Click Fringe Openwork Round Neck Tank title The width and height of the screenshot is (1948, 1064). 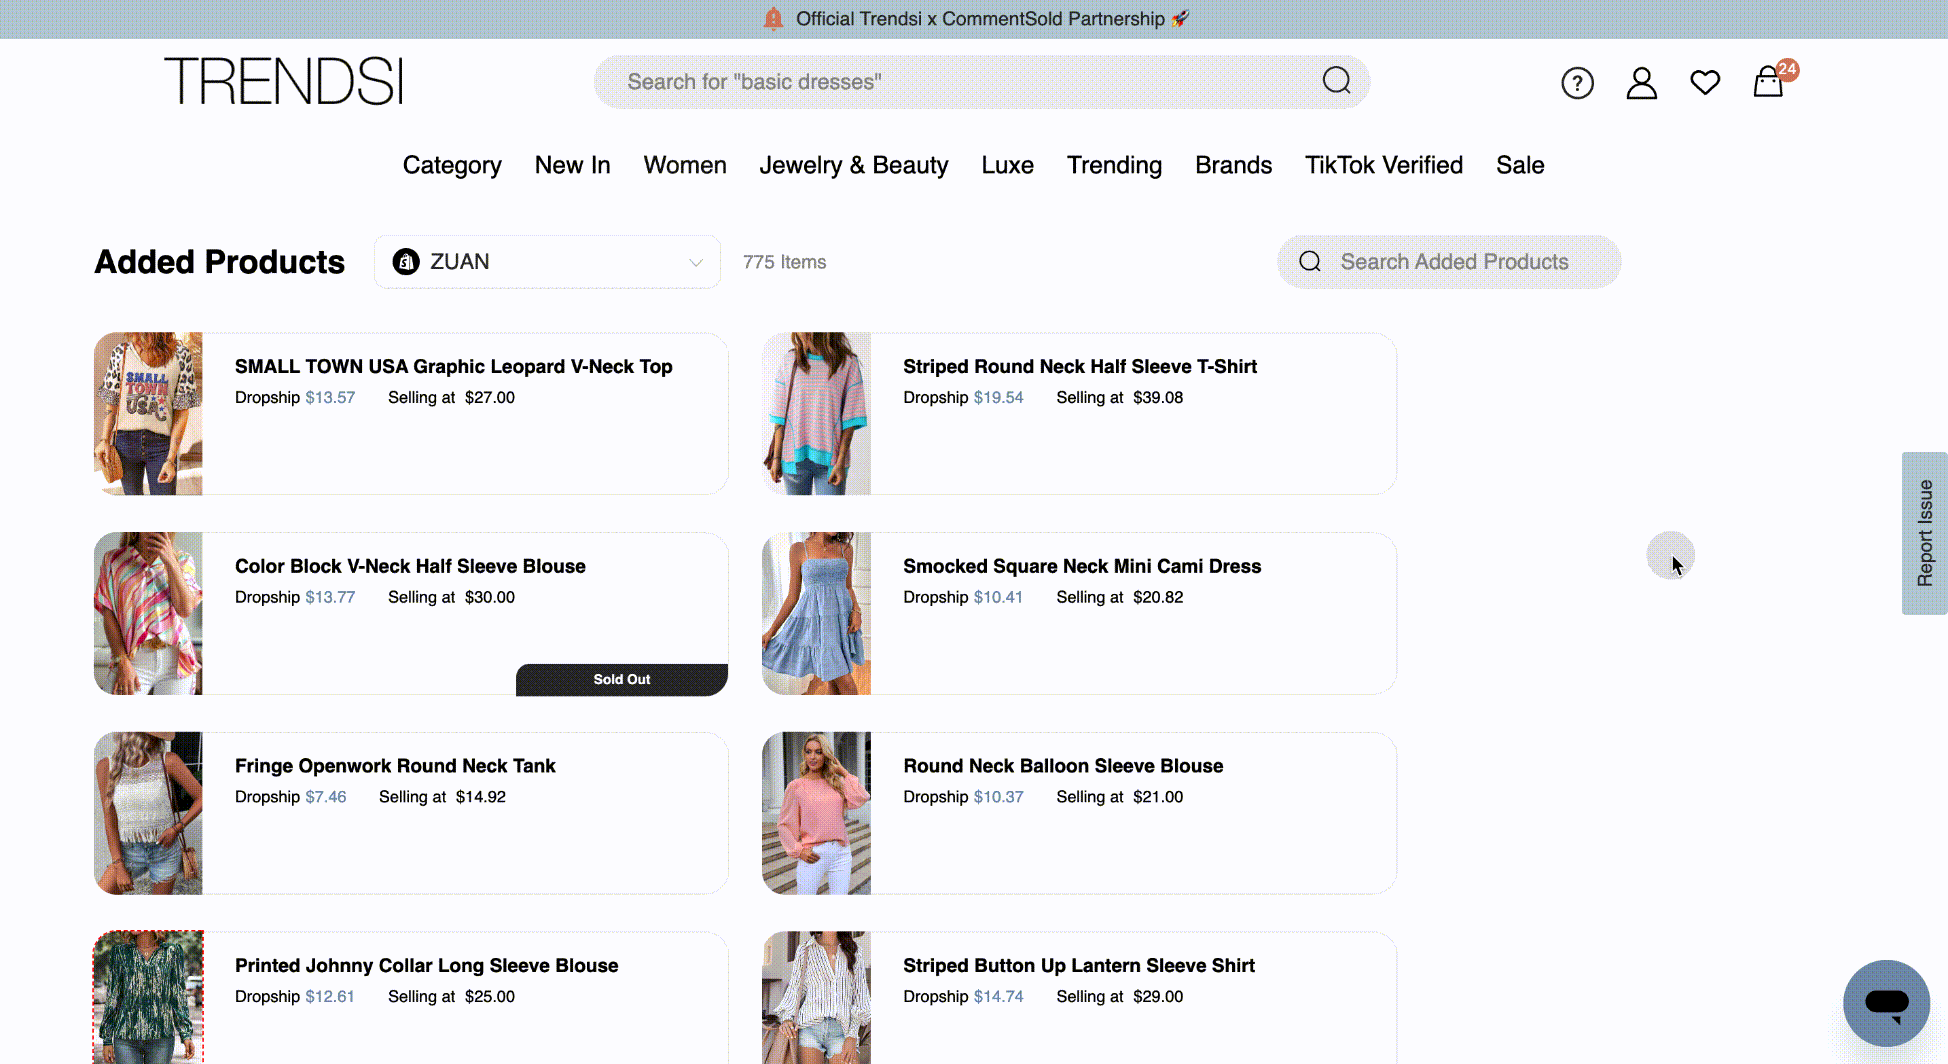[395, 766]
